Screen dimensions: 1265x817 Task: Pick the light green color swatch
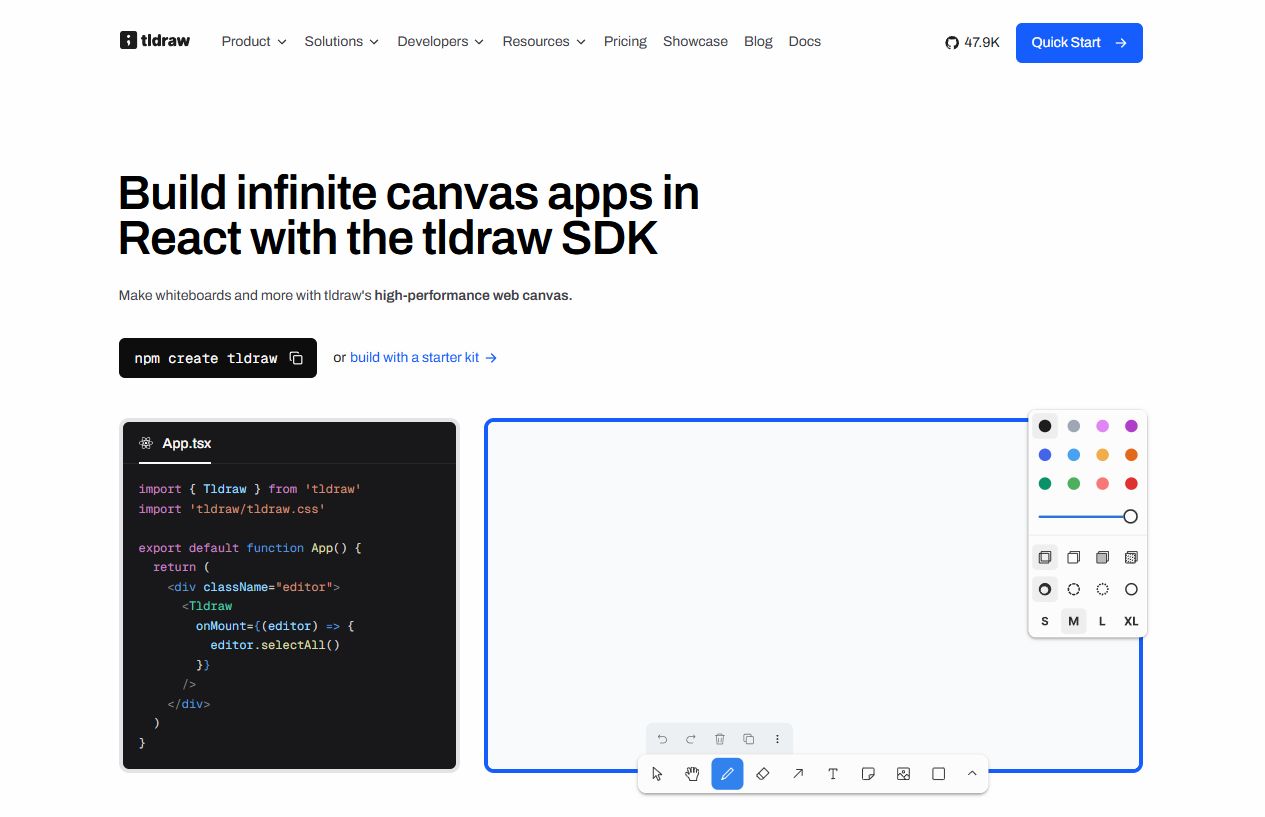pyautogui.click(x=1074, y=484)
